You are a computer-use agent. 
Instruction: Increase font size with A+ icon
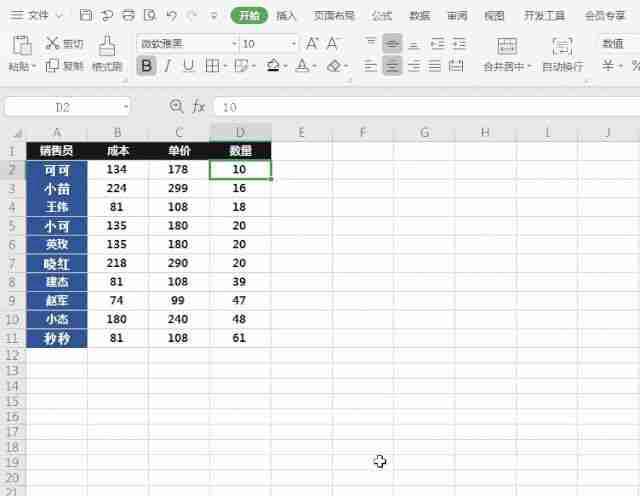point(312,43)
